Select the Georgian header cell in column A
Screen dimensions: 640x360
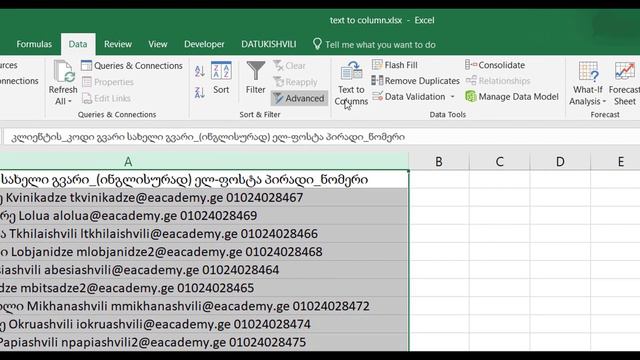tap(204, 180)
